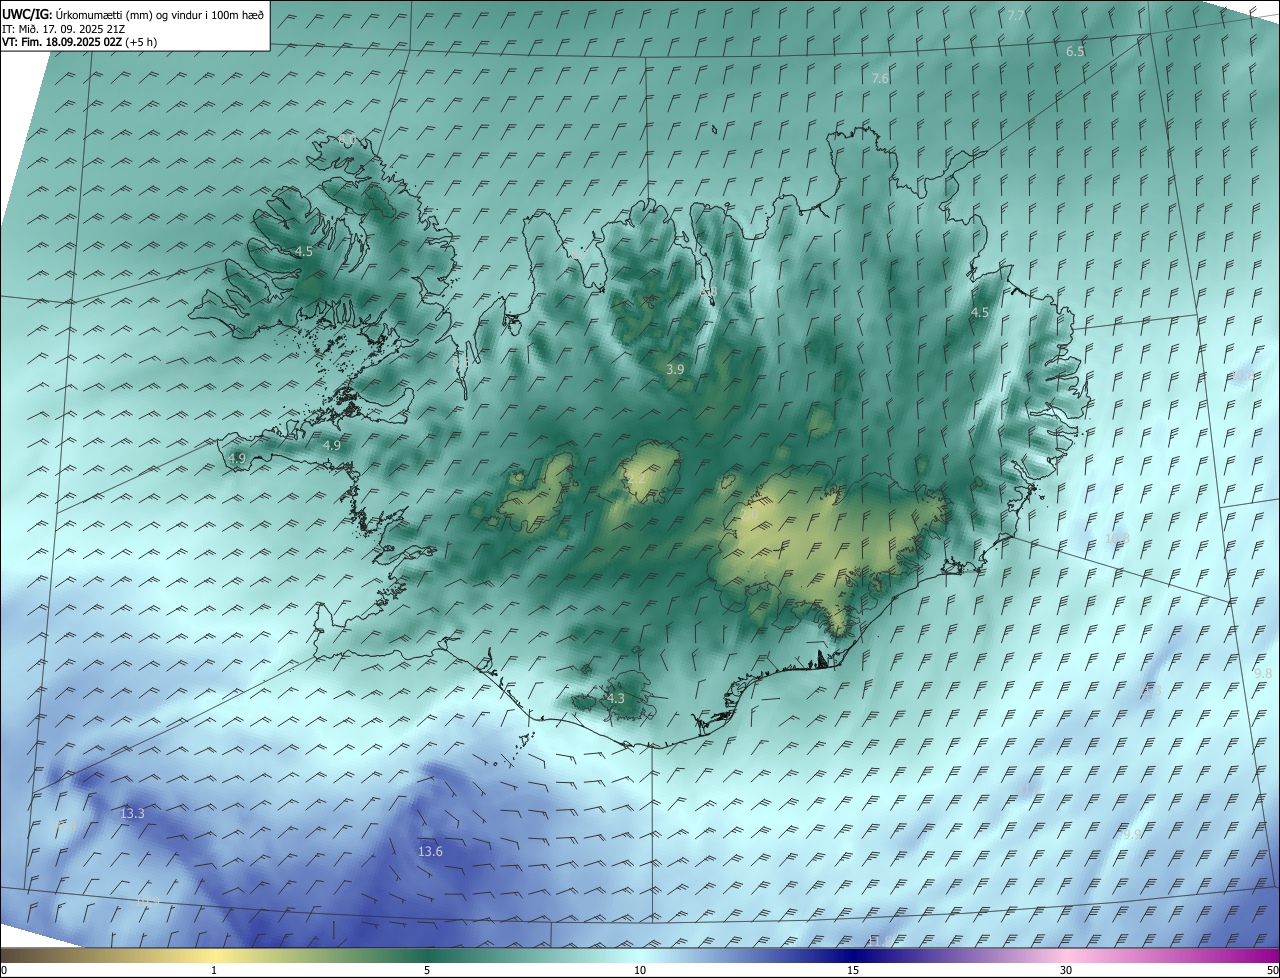1280x978 pixels.
Task: Click the 6.5 value label near the top right
Action: (1075, 51)
